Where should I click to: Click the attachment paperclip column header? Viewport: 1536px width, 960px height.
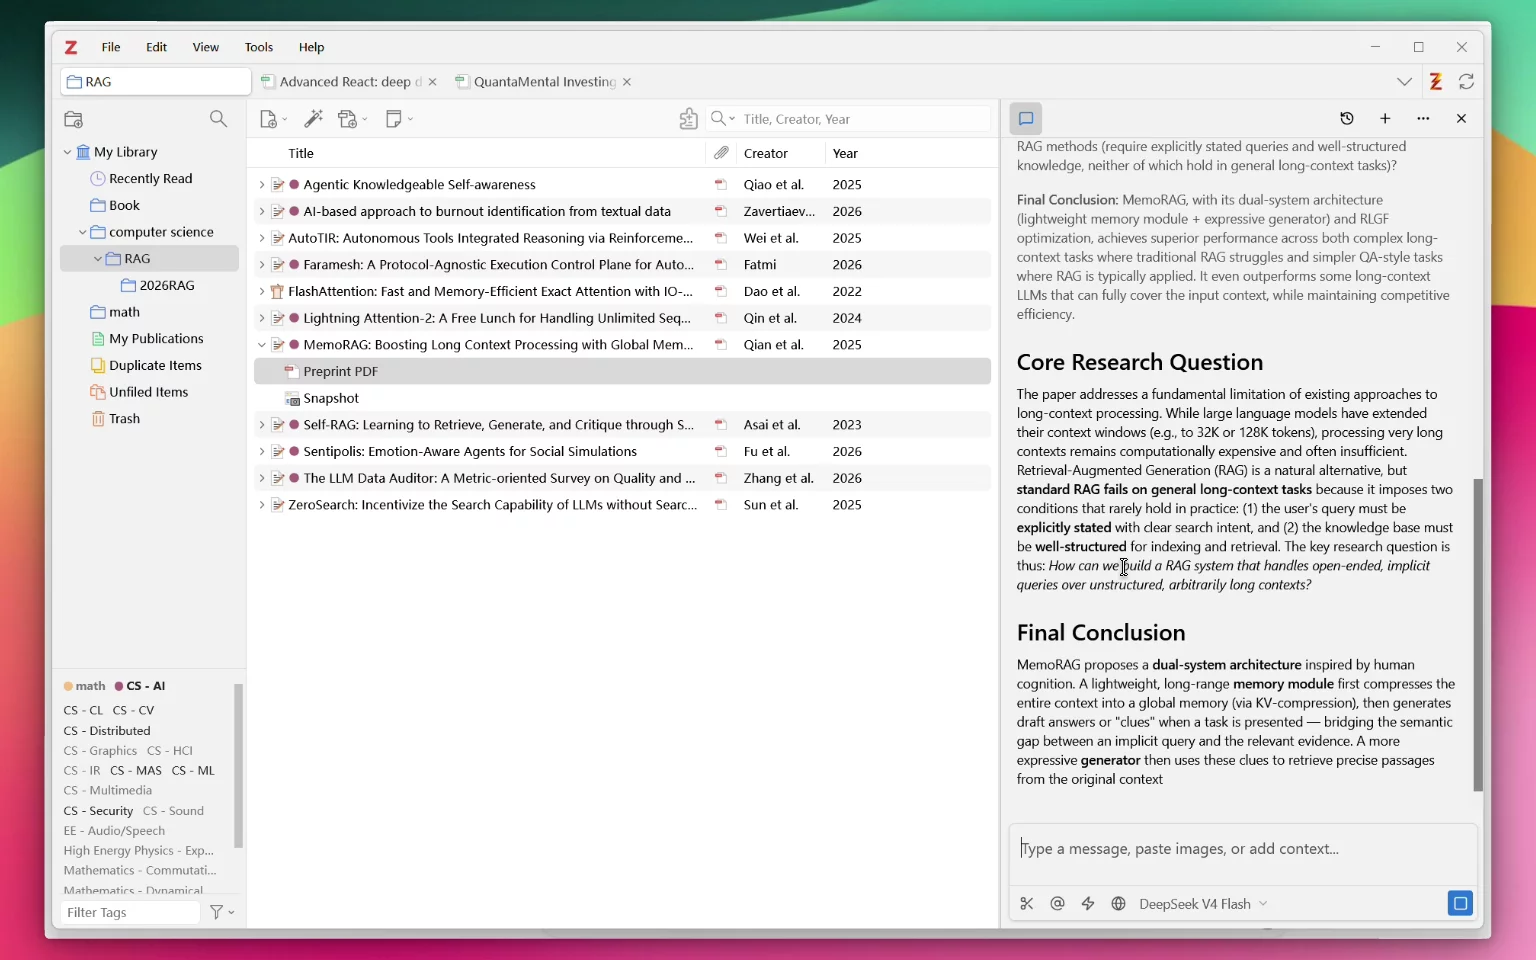[x=721, y=153]
